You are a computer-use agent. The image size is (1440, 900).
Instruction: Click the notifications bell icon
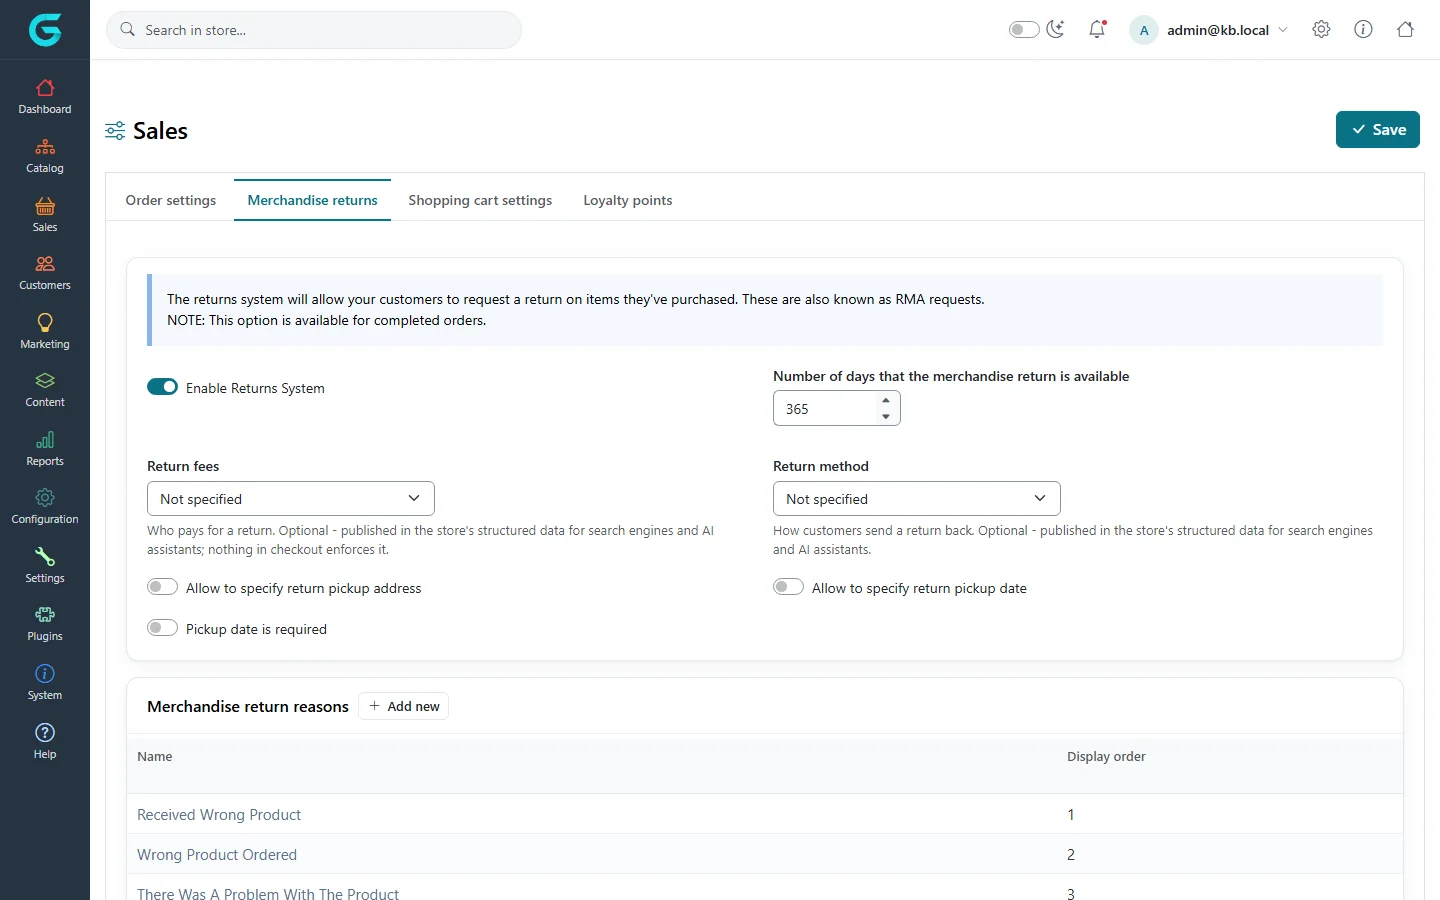coord(1097,29)
